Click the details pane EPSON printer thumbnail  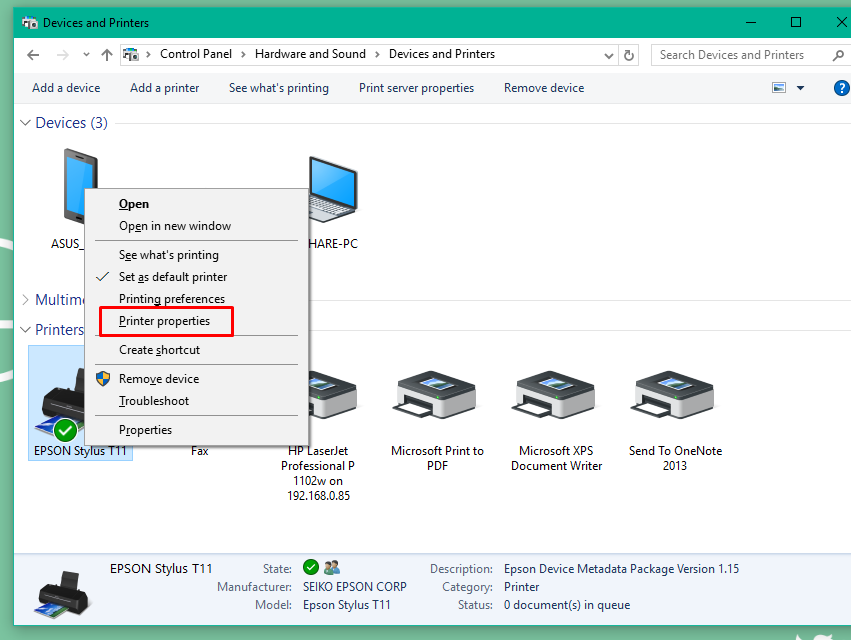click(62, 594)
